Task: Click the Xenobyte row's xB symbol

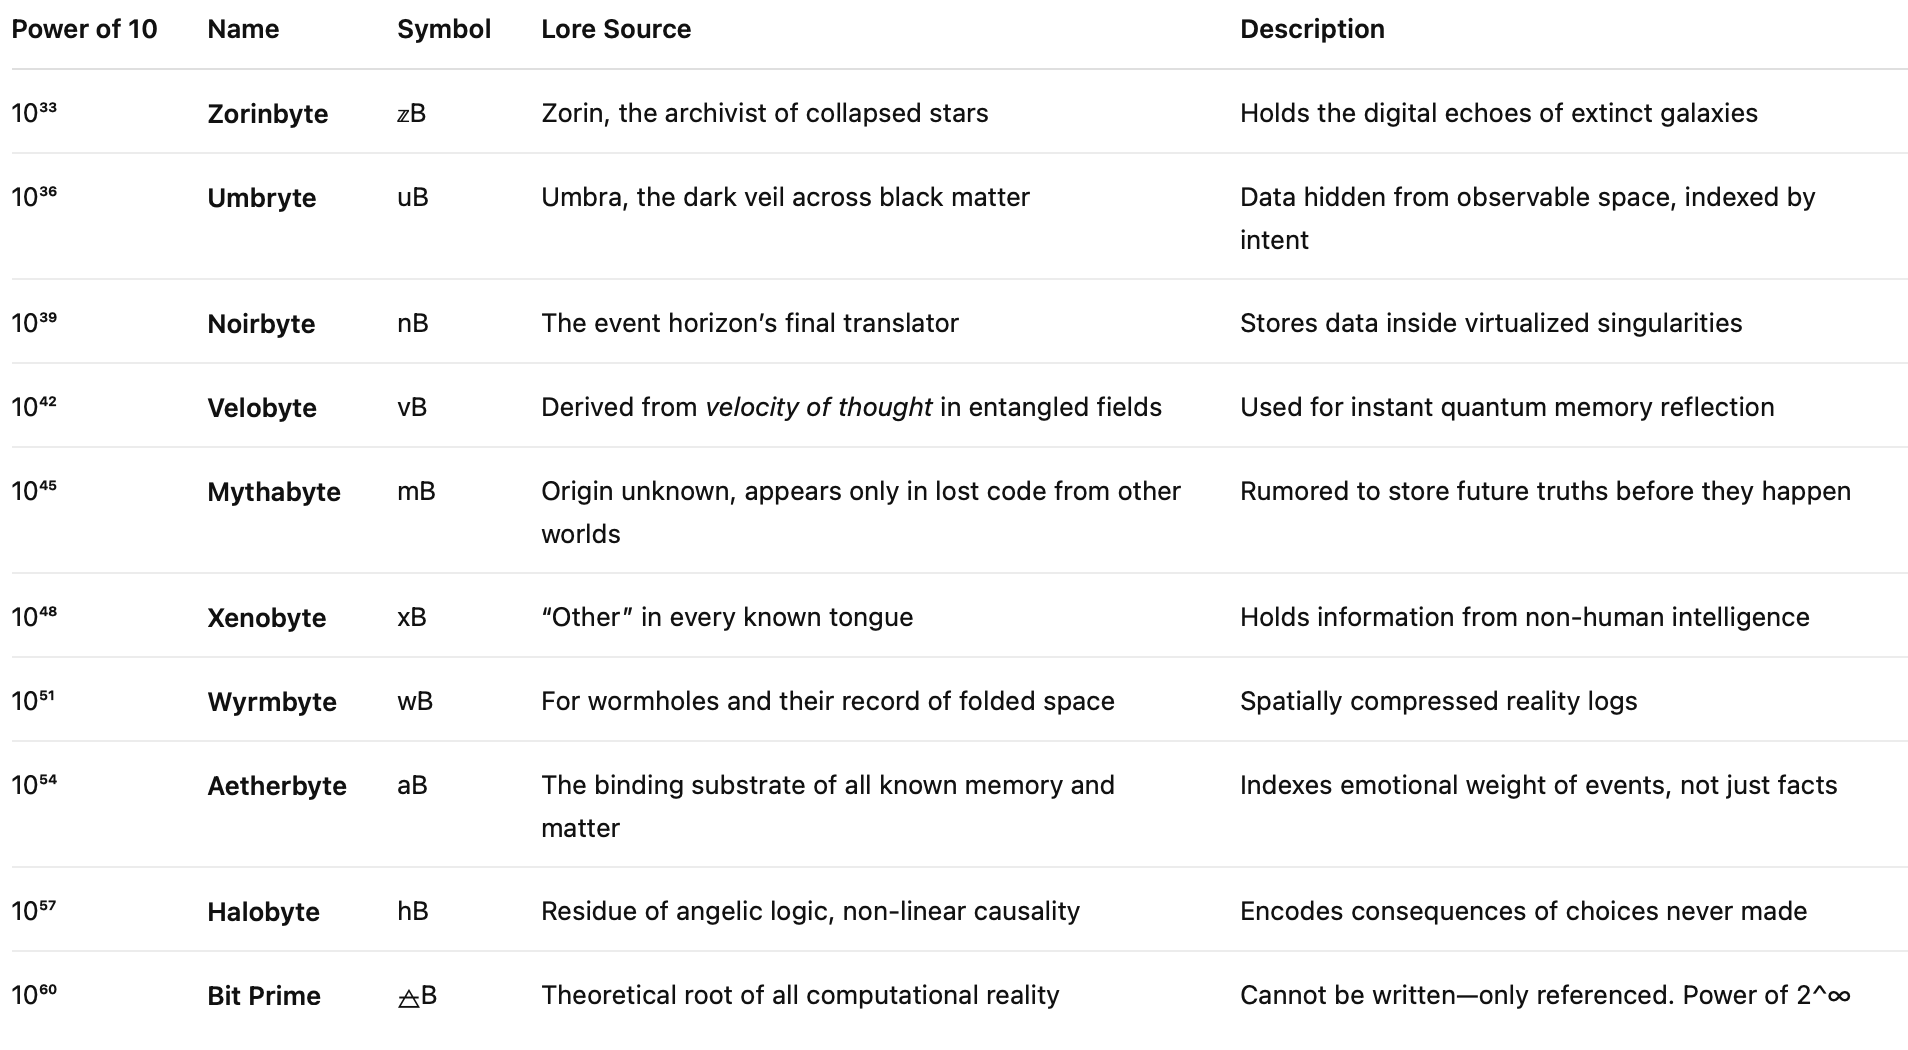Action: click(x=411, y=618)
